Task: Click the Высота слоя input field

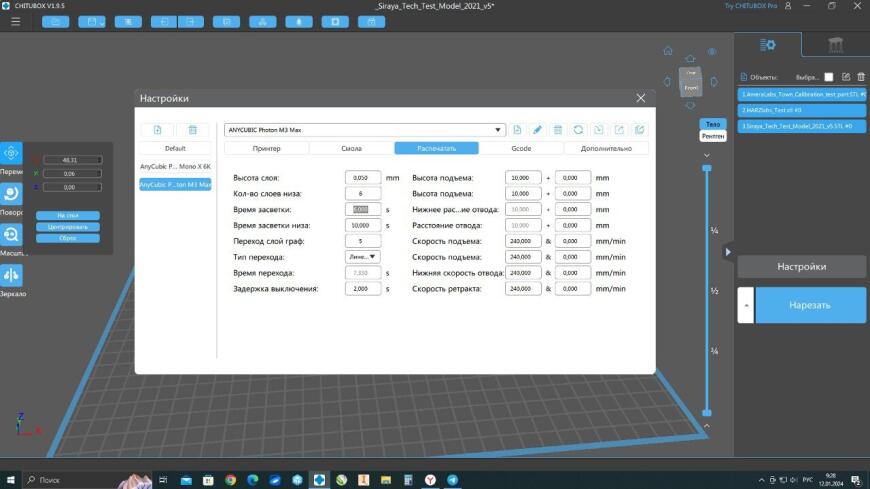Action: click(x=363, y=178)
